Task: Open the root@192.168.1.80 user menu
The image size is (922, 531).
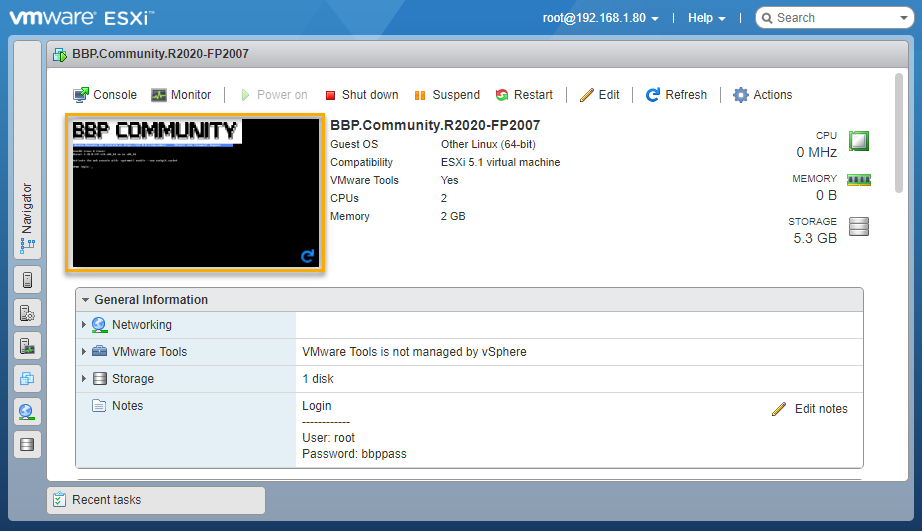Action: click(x=600, y=18)
